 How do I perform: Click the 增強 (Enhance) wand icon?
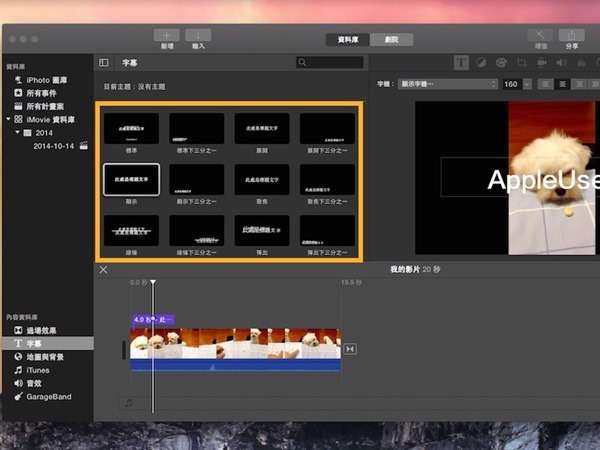coord(542,35)
